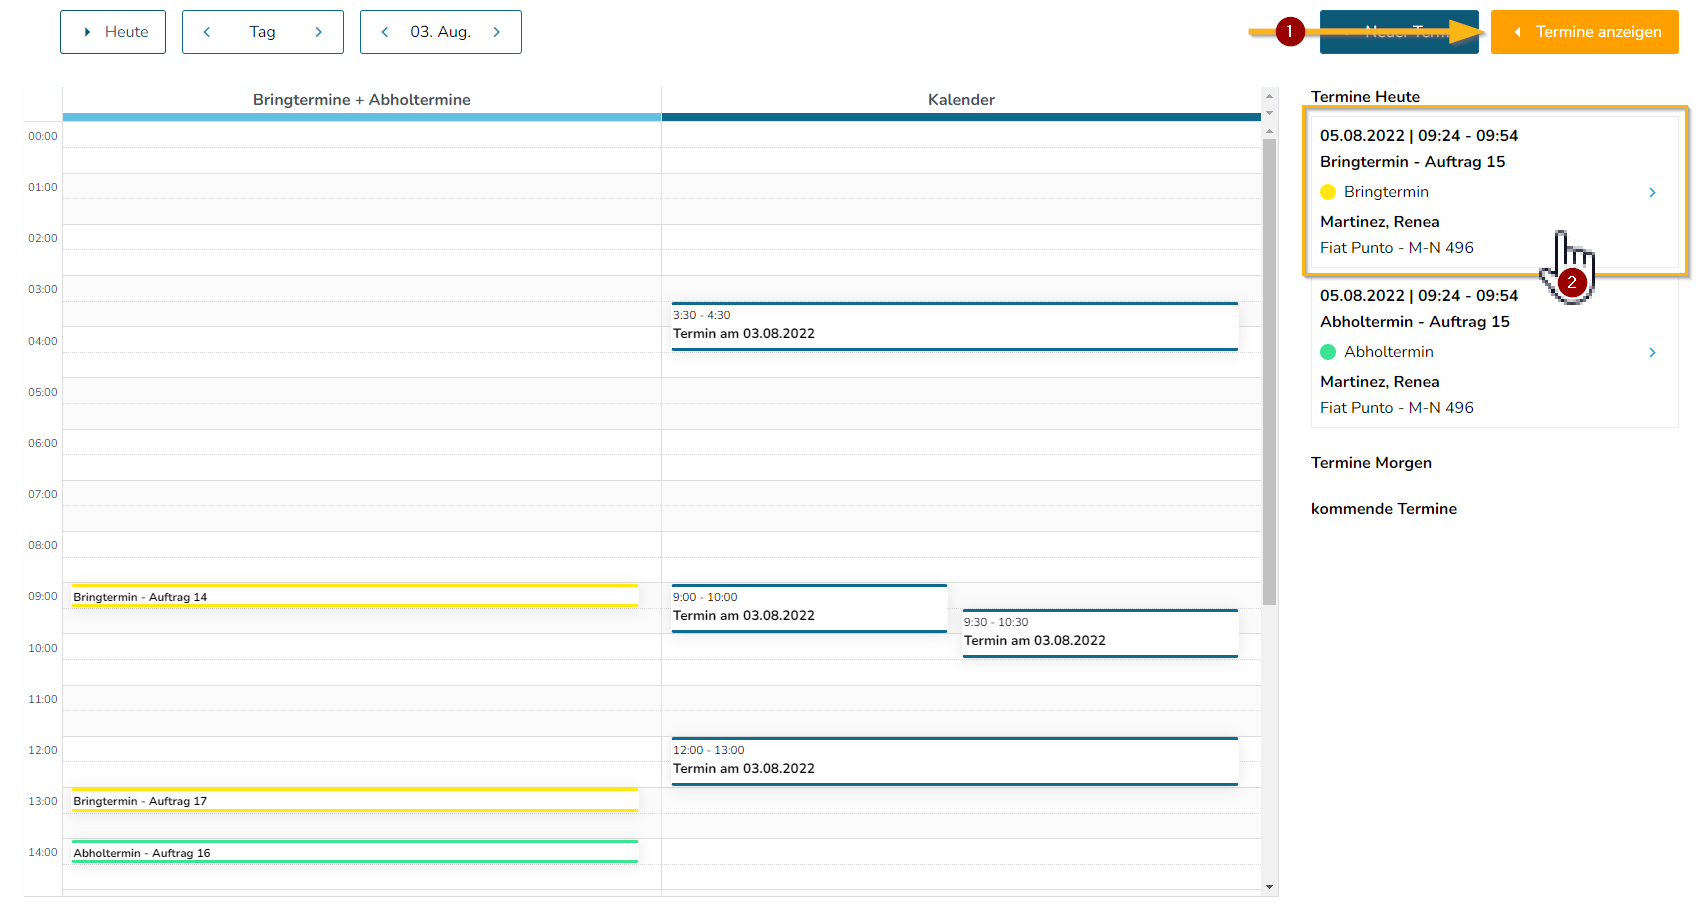Open the 03. Aug. date picker
Screen dimensions: 1699x904
441,32
